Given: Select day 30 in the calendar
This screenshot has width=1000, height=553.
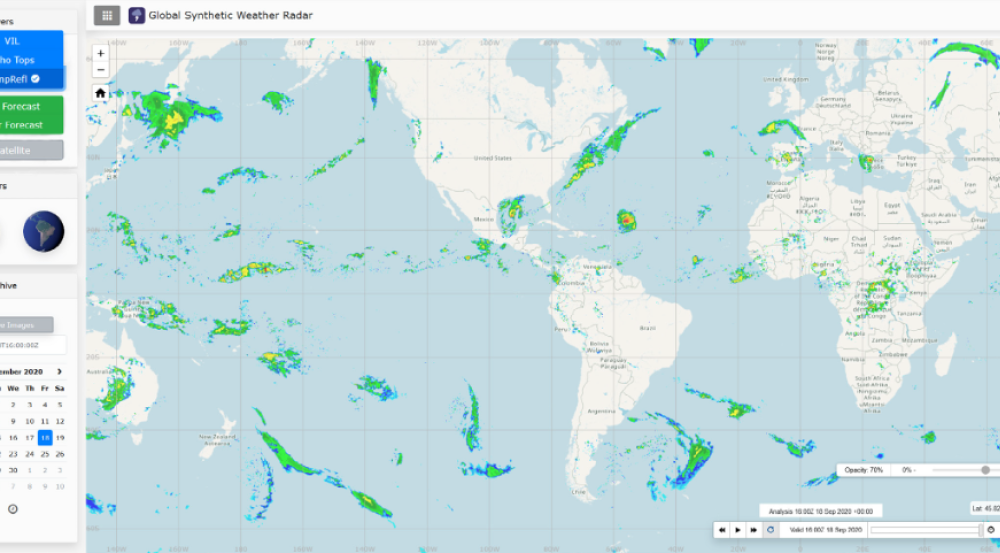Looking at the screenshot, I should 13,470.
